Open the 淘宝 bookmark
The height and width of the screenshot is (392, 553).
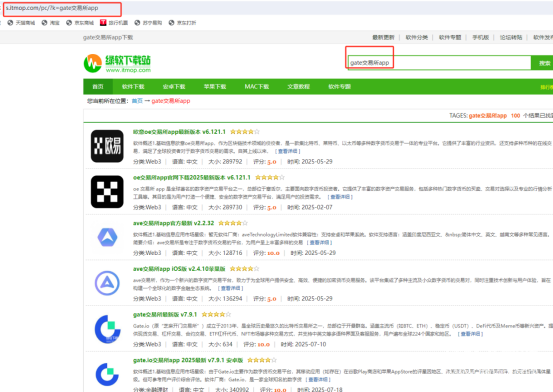51,23
